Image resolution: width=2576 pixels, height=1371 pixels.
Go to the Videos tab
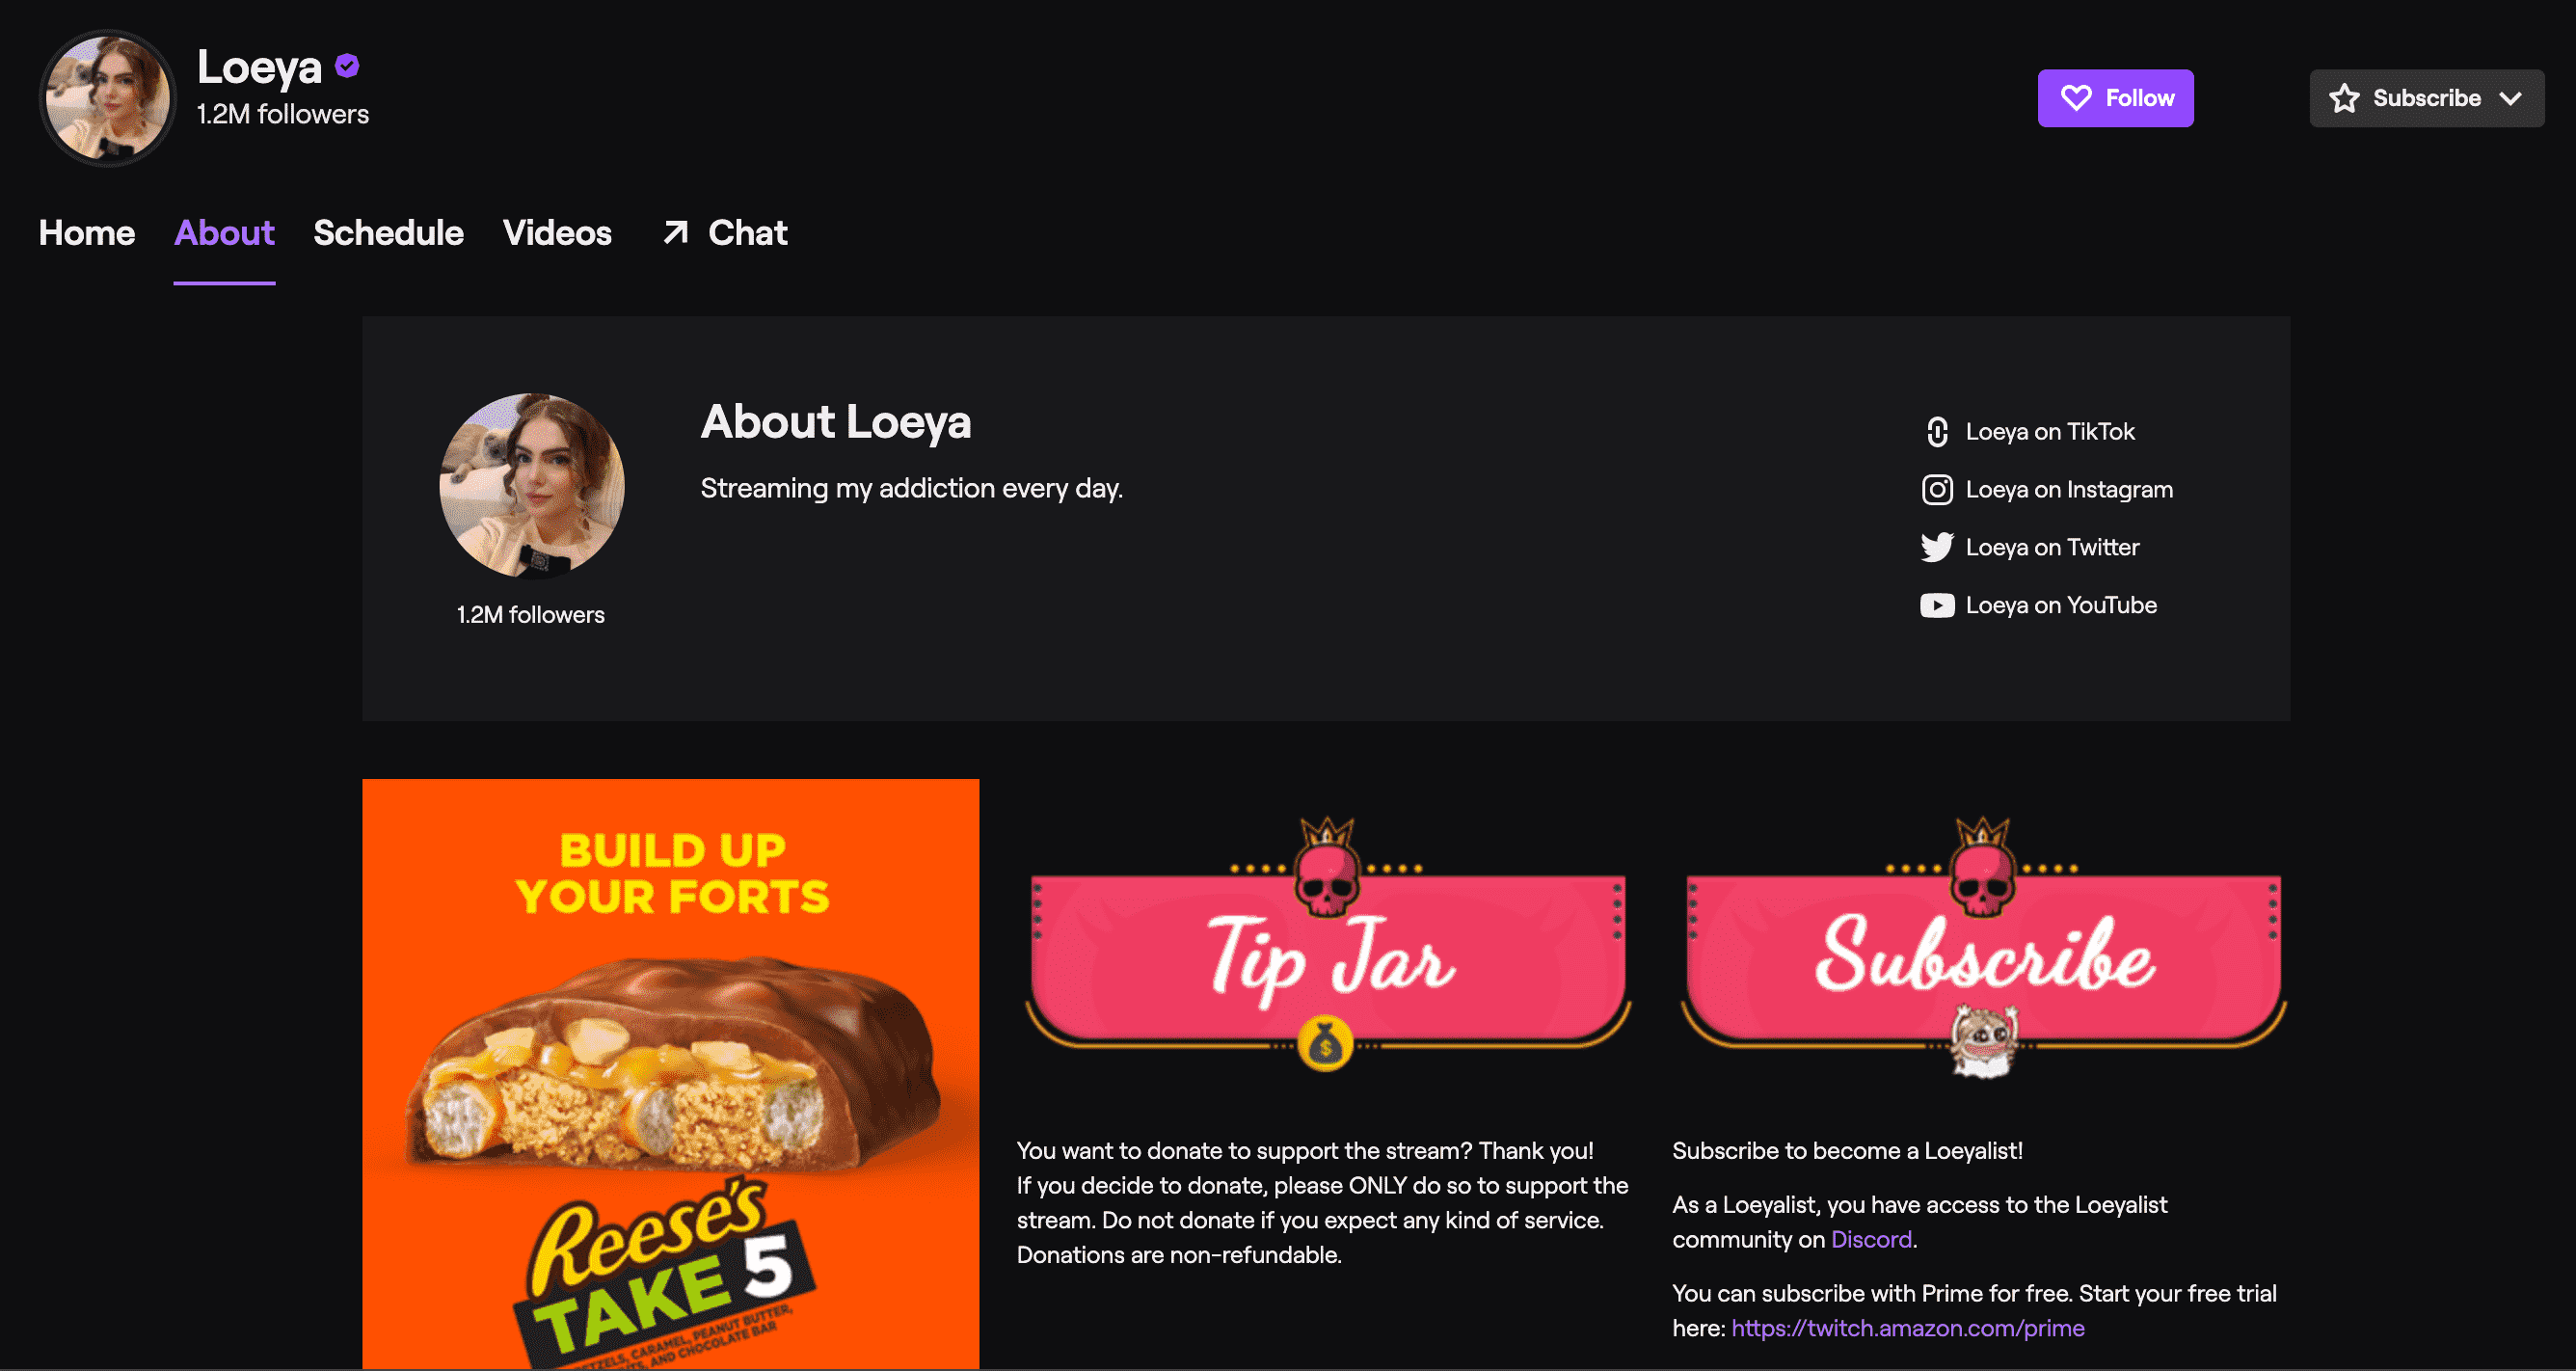pos(557,233)
